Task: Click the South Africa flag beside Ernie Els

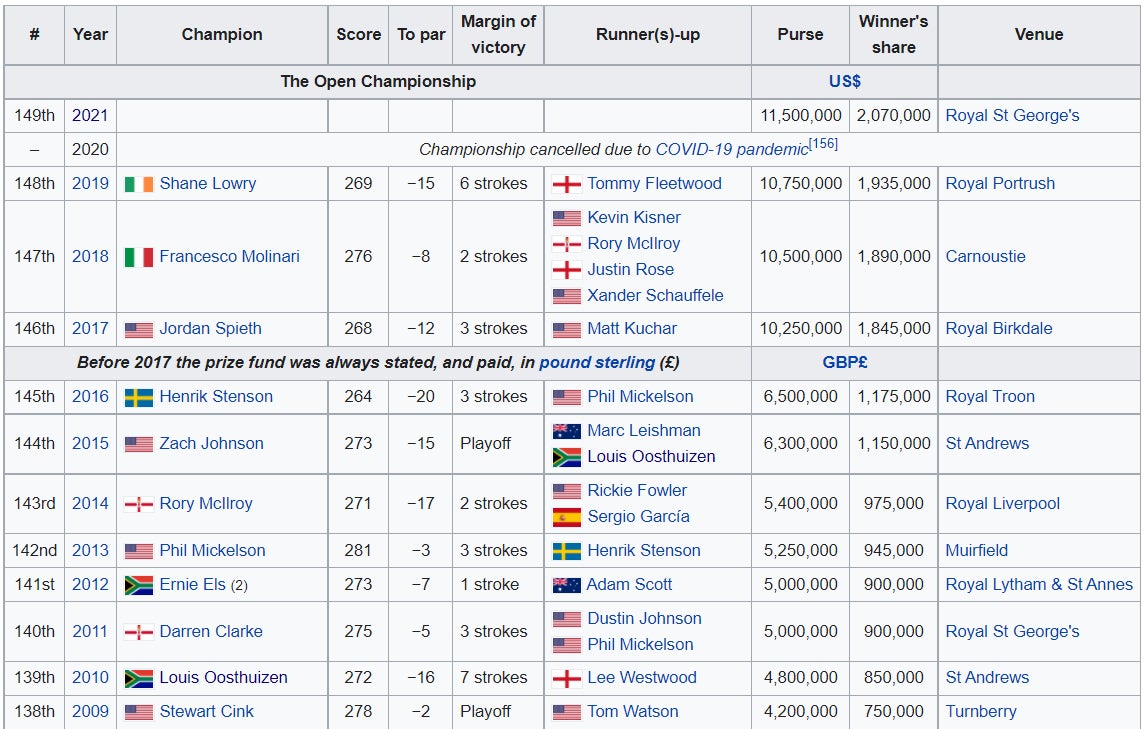Action: pyautogui.click(x=139, y=585)
